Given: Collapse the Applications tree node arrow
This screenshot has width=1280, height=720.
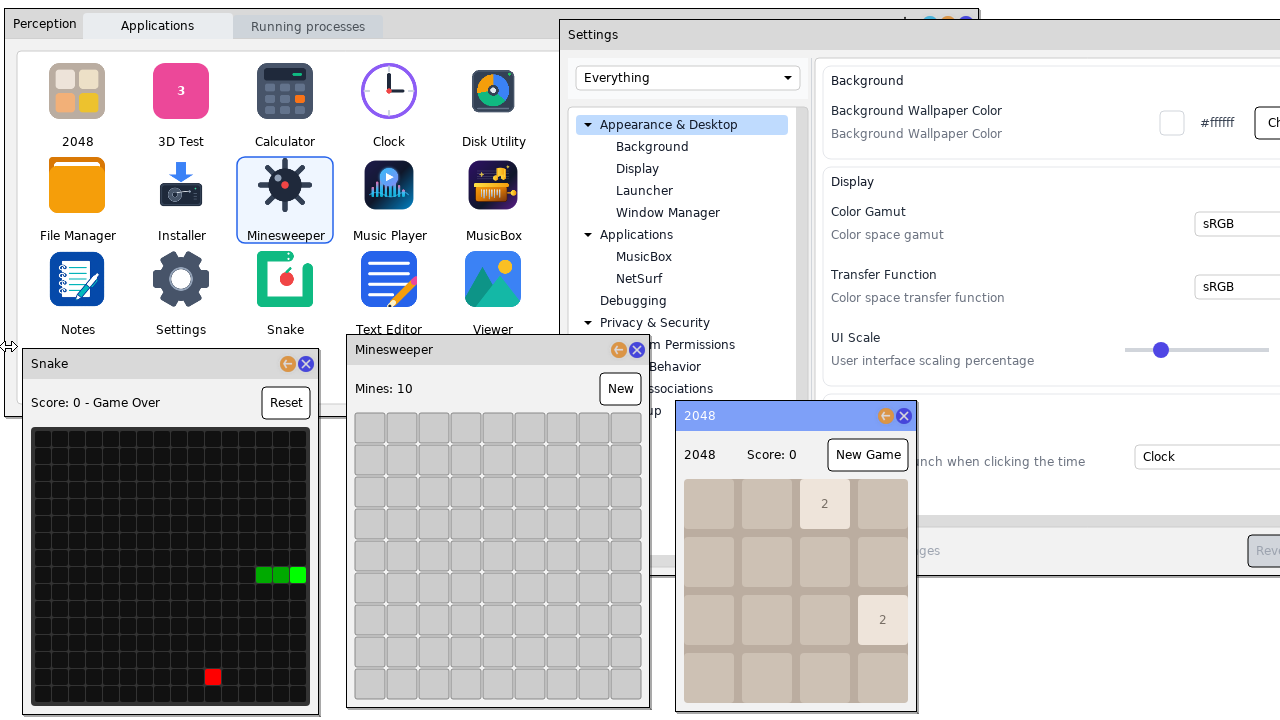Looking at the screenshot, I should (588, 235).
